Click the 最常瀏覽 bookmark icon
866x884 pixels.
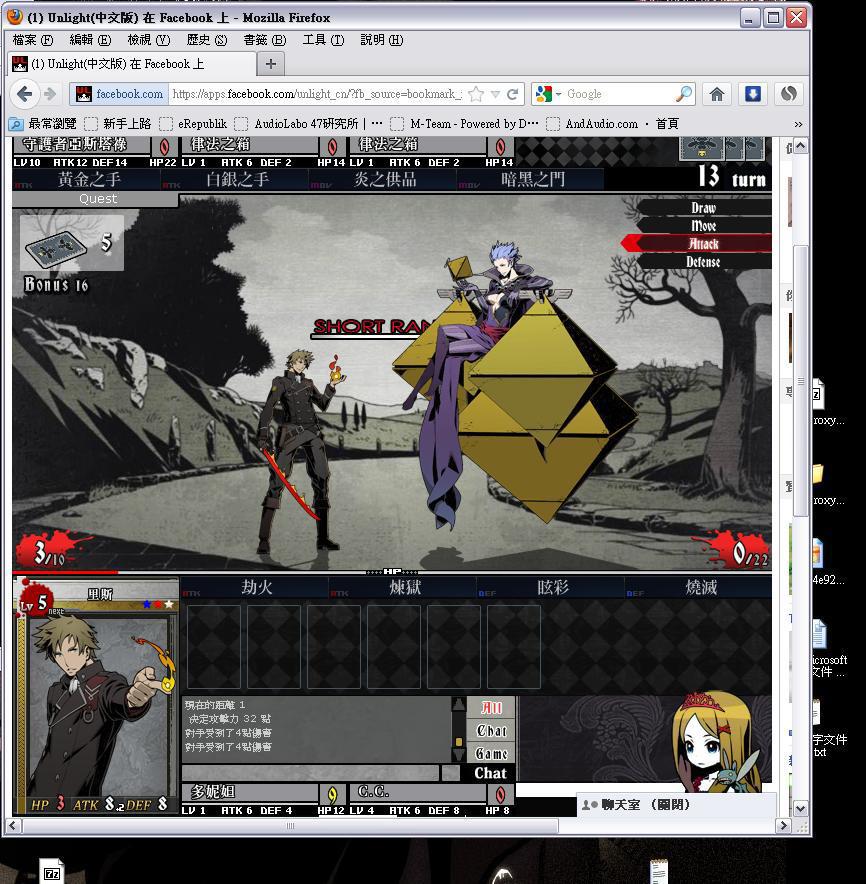tap(16, 124)
